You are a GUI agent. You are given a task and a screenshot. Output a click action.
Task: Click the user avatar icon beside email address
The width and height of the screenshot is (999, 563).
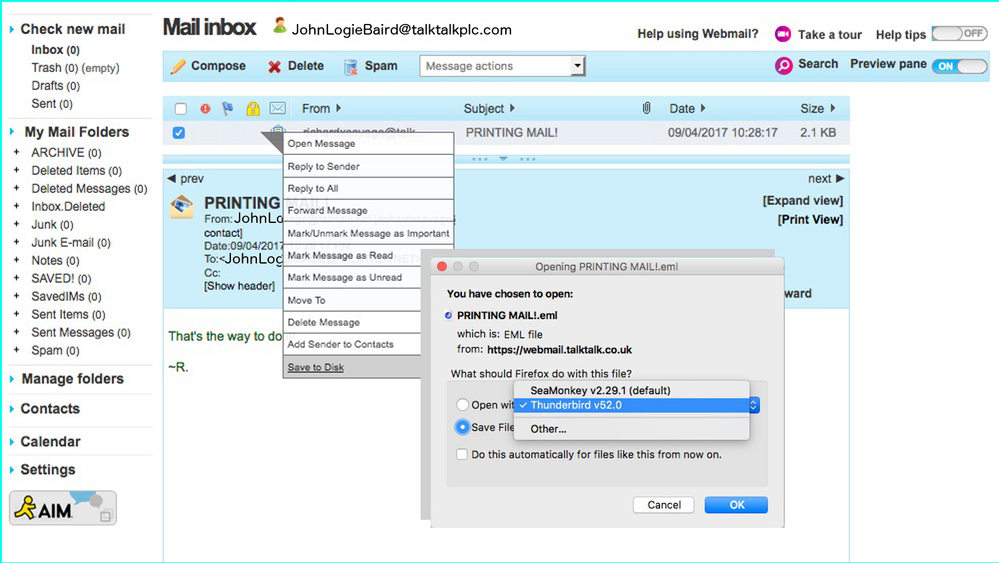279,25
